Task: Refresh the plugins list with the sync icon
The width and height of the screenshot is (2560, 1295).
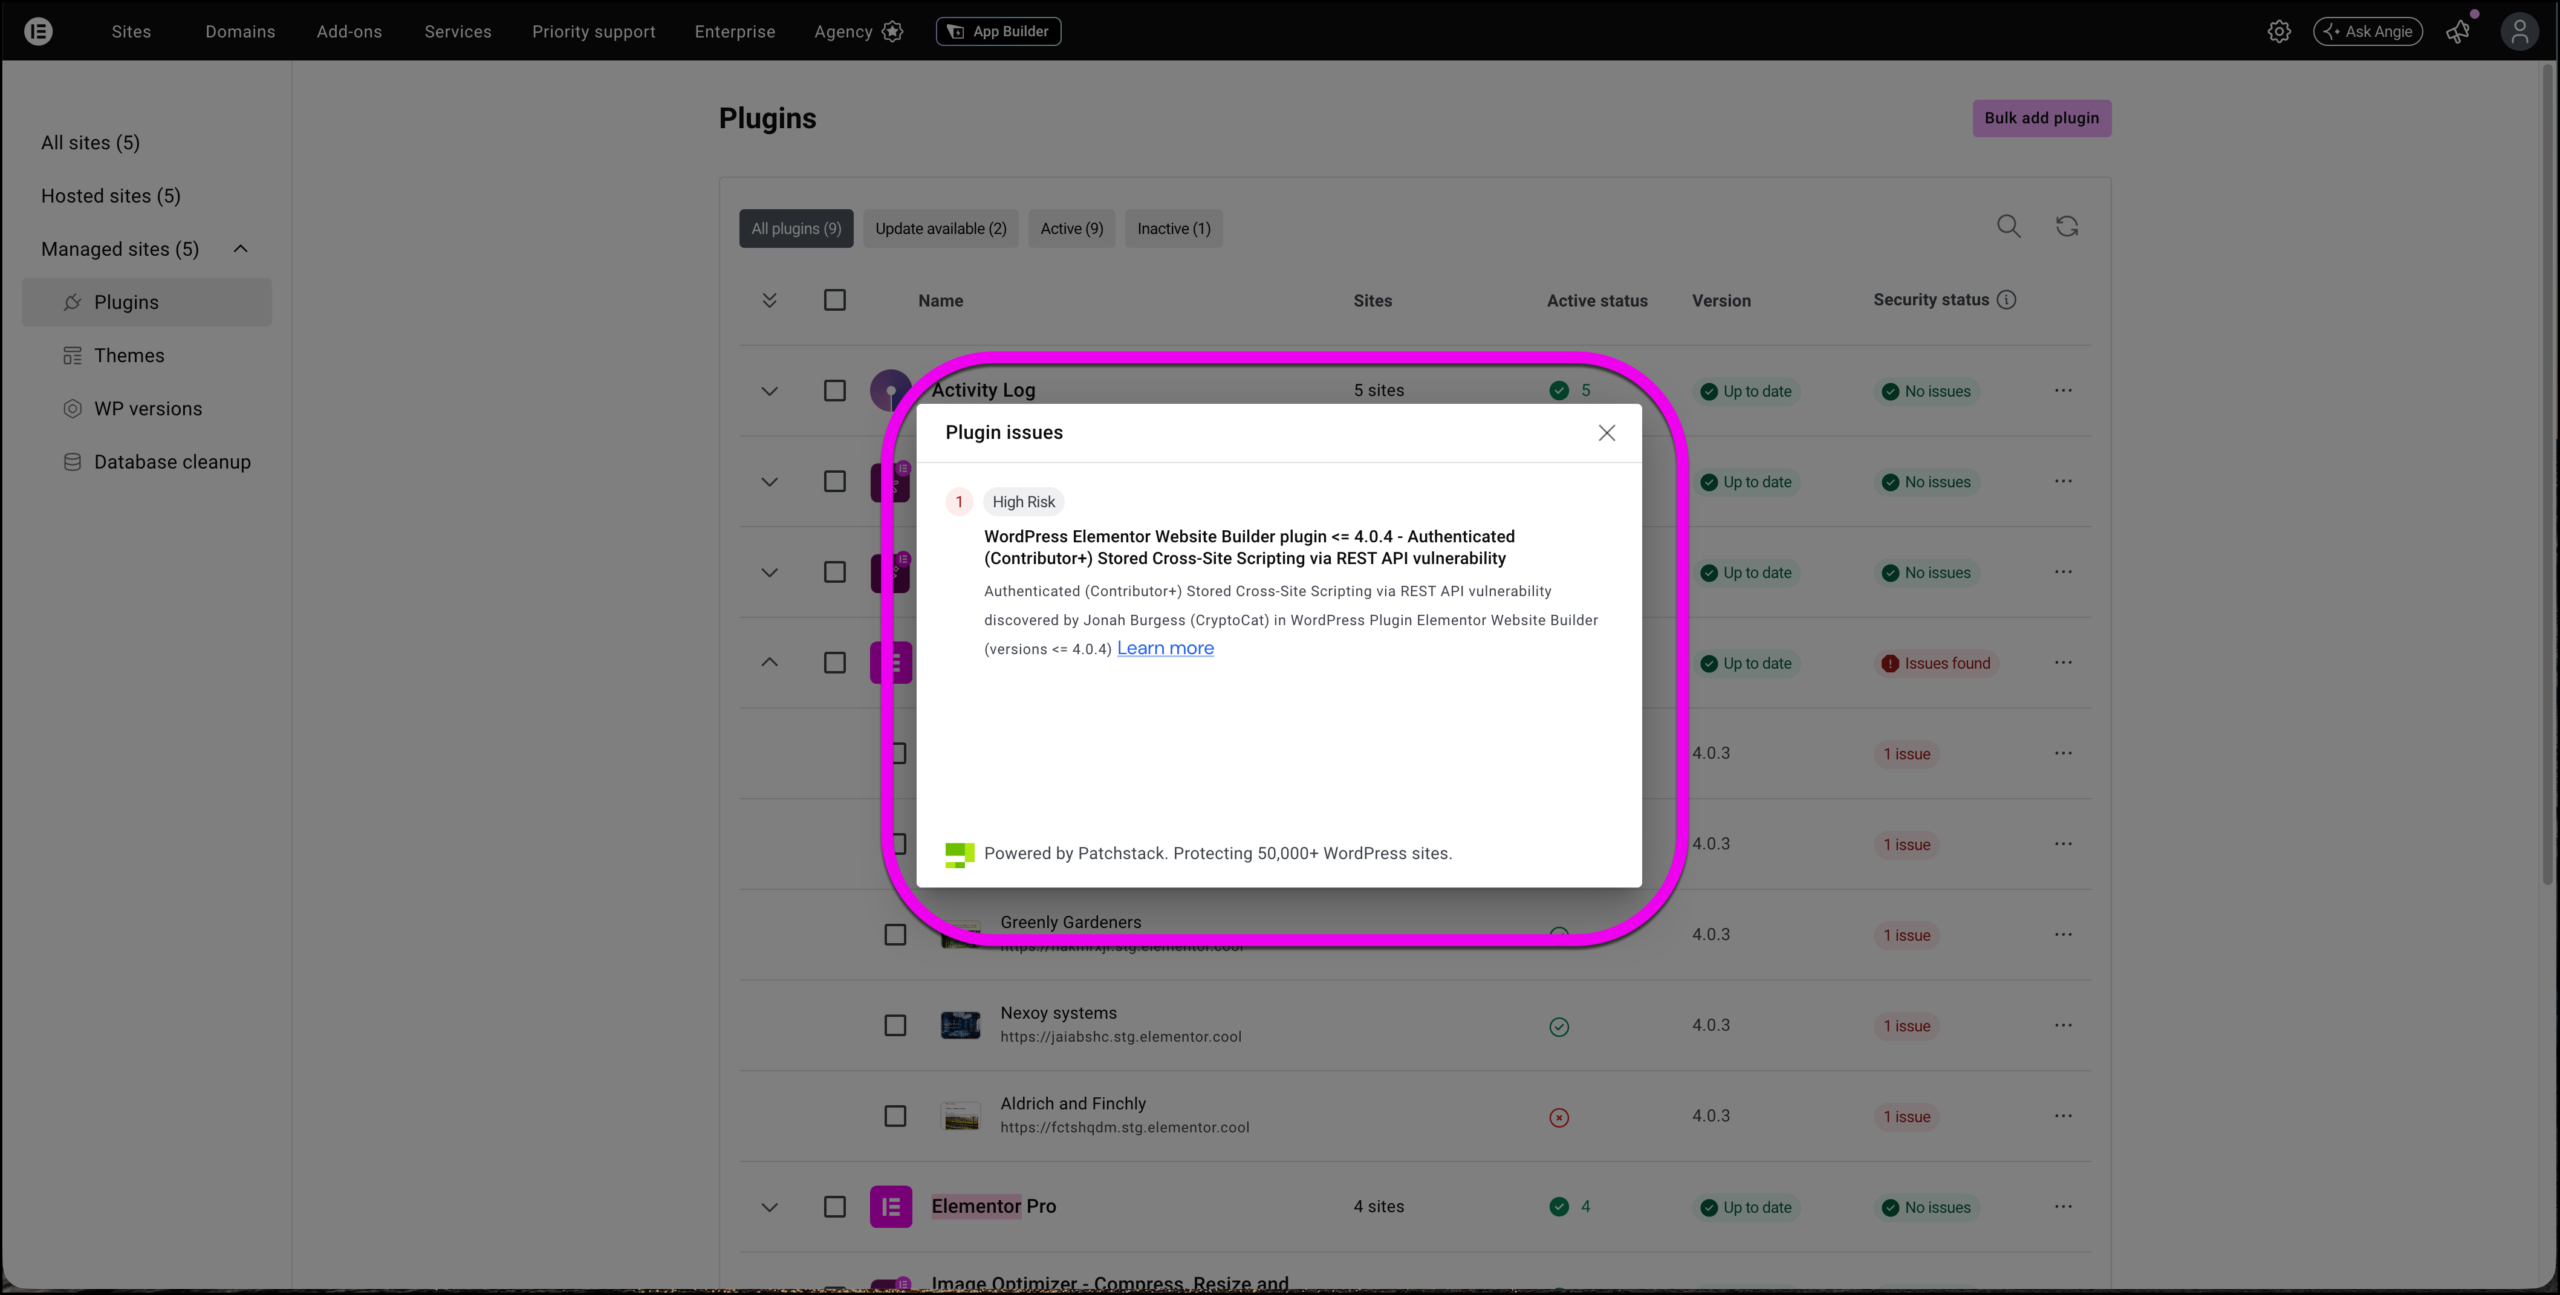Action: 2067,227
